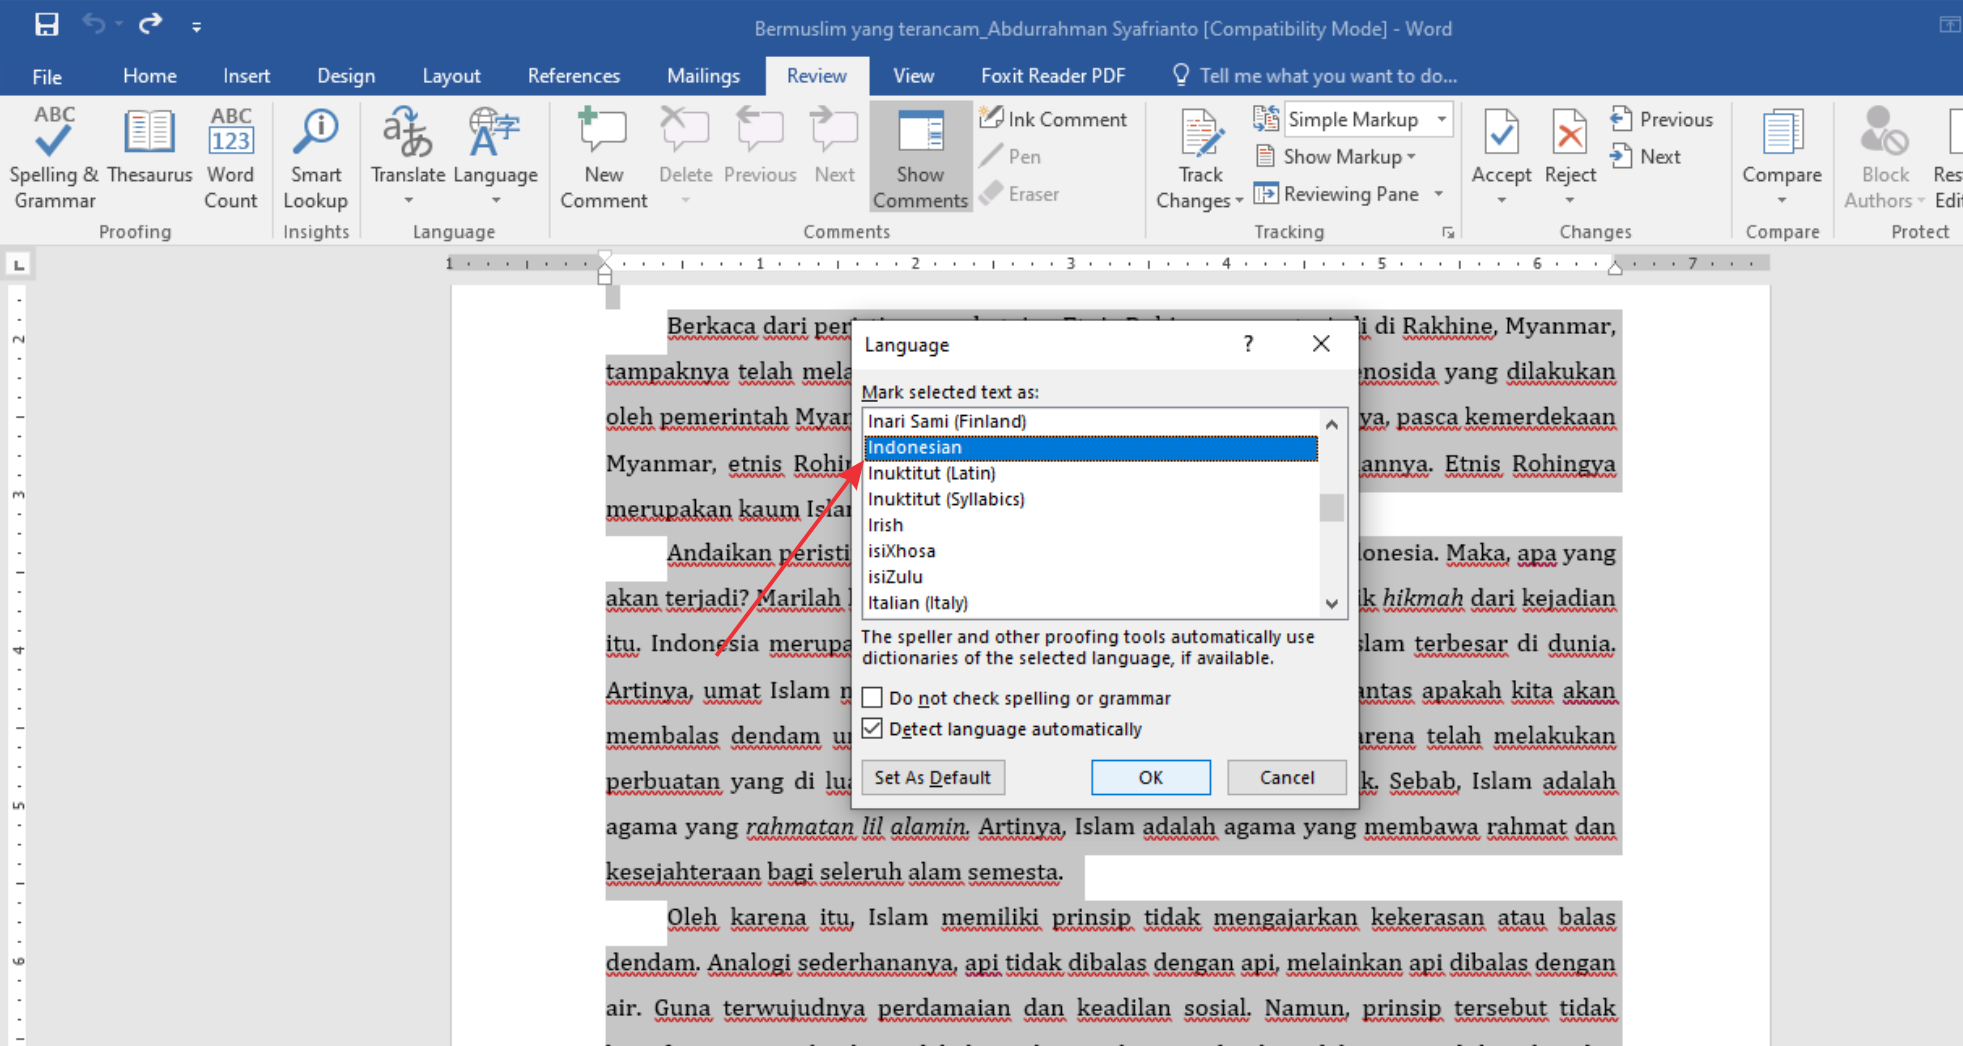
Task: Open the Layout ribbon tab
Action: pos(451,76)
